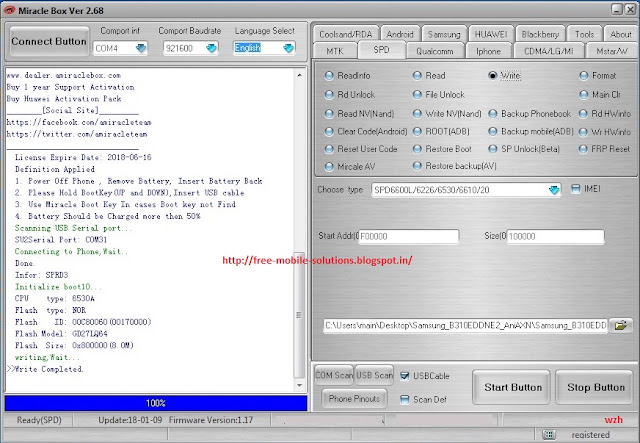Click the USB Scan button
This screenshot has width=640, height=443.
click(x=374, y=375)
